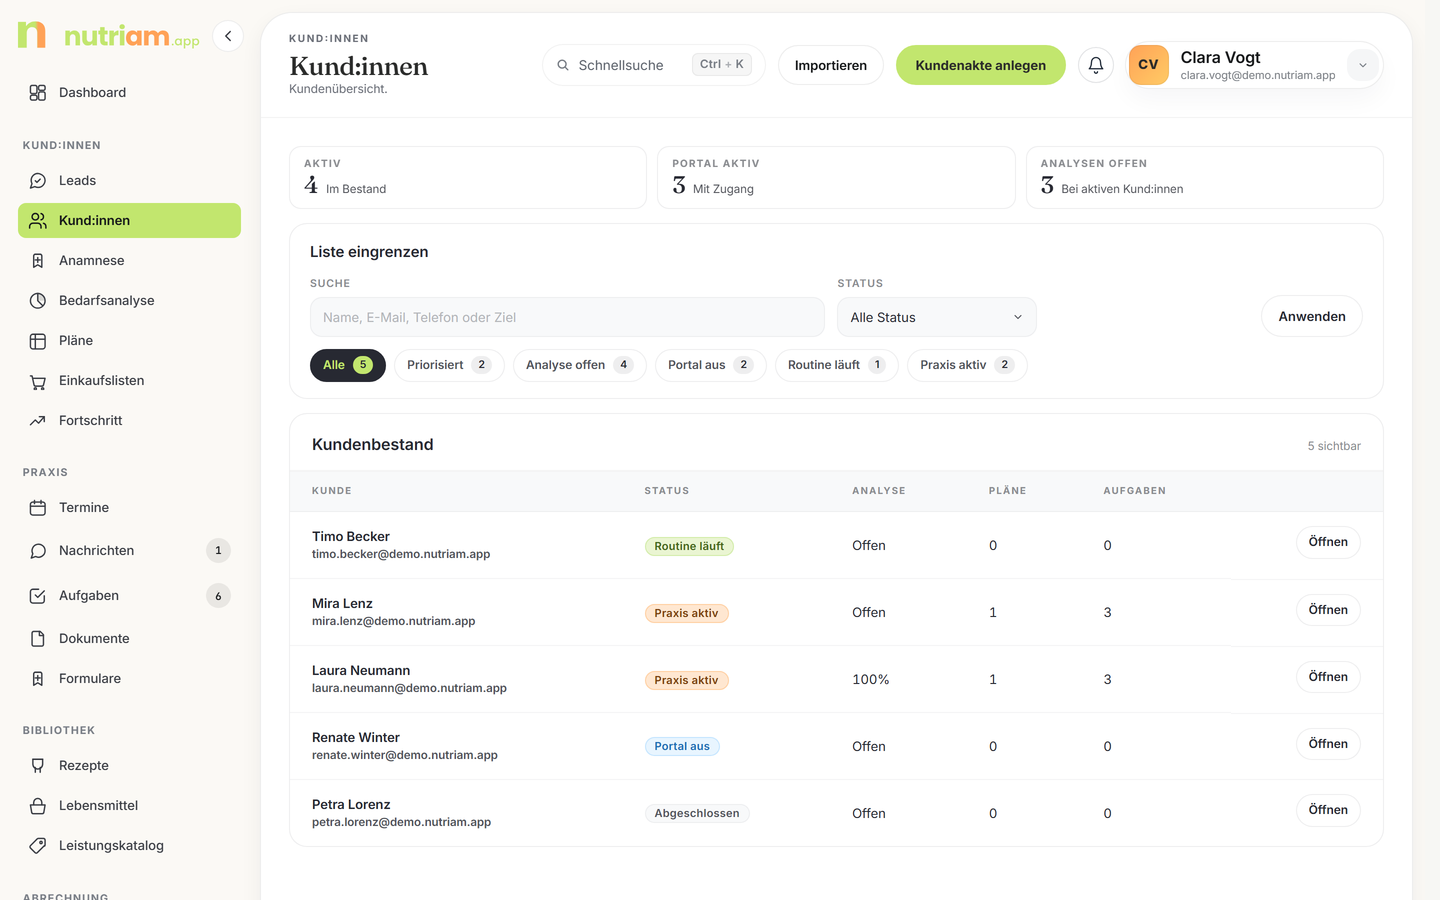Open Laura Neumann's record with Öffnen

[1328, 677]
